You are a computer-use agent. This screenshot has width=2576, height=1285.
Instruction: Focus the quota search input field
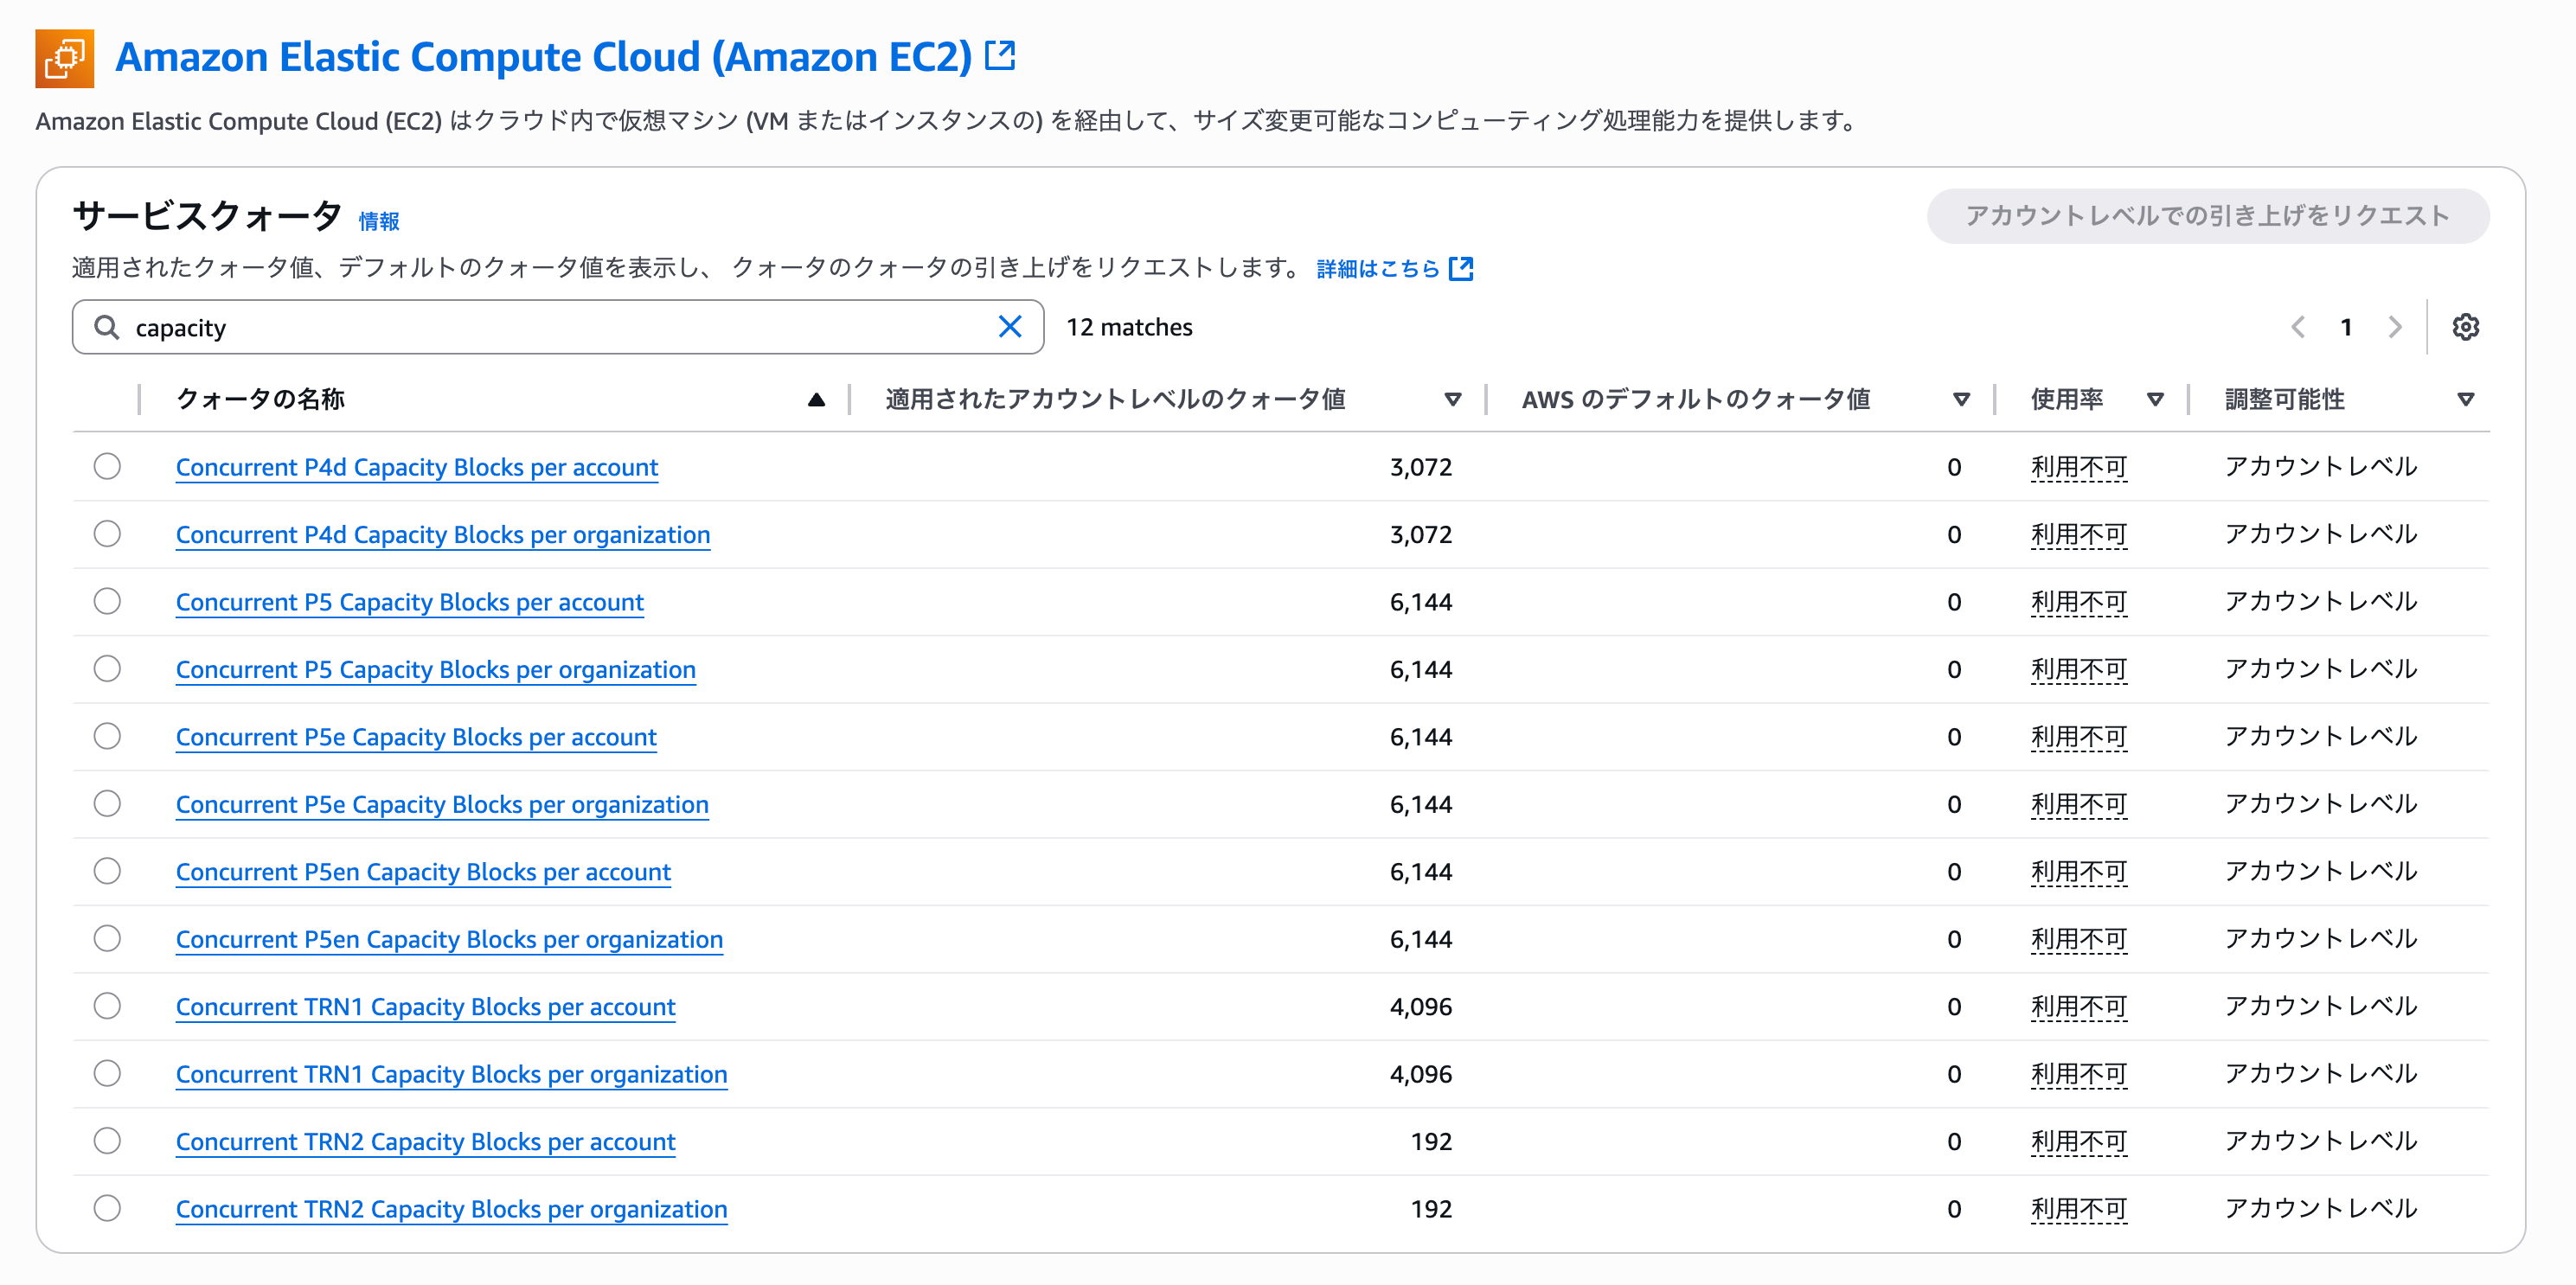click(558, 327)
